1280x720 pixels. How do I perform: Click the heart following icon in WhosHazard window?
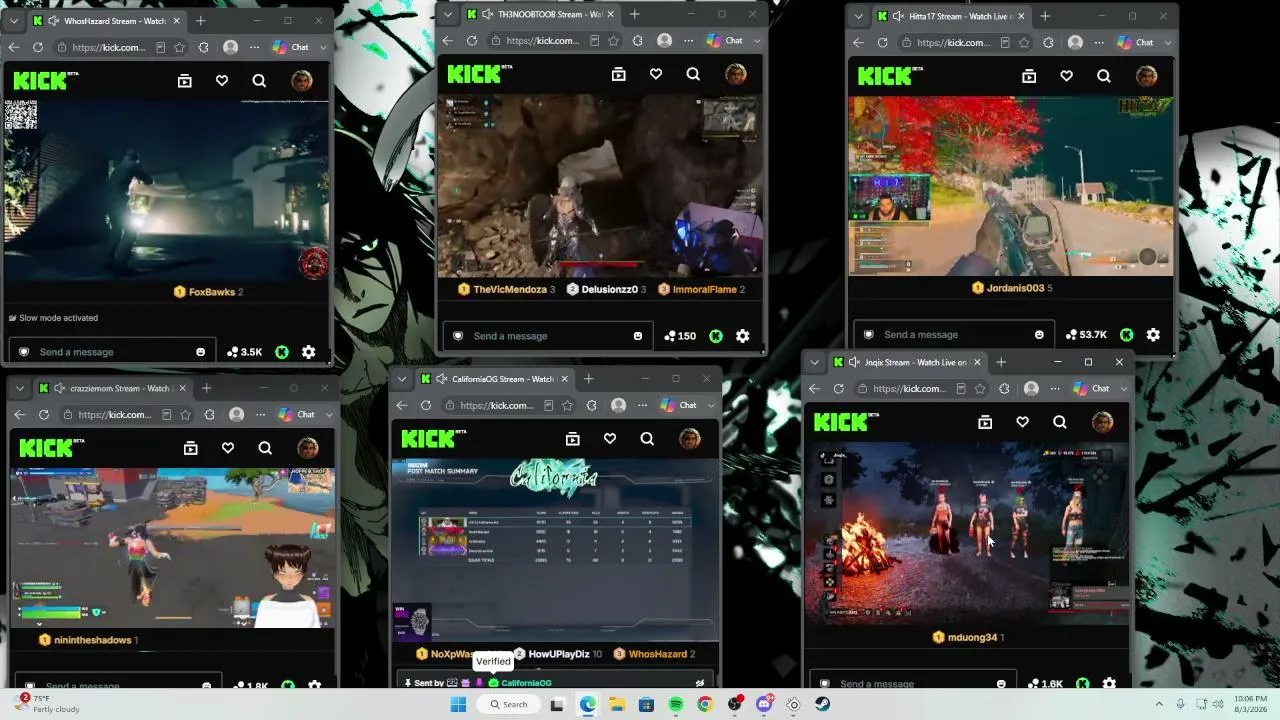(x=222, y=81)
